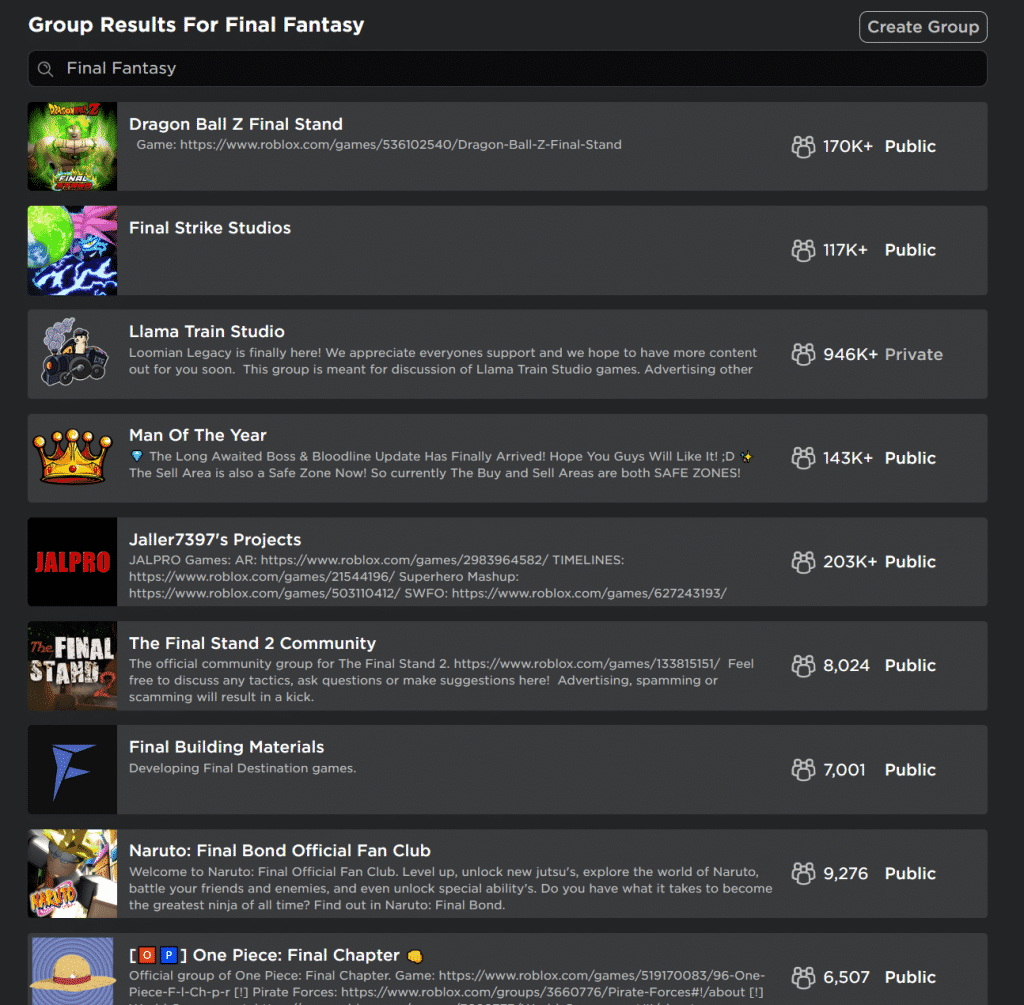Open Dragon Ball Z Final Stand thumbnail
1024x1005 pixels.
72,146
